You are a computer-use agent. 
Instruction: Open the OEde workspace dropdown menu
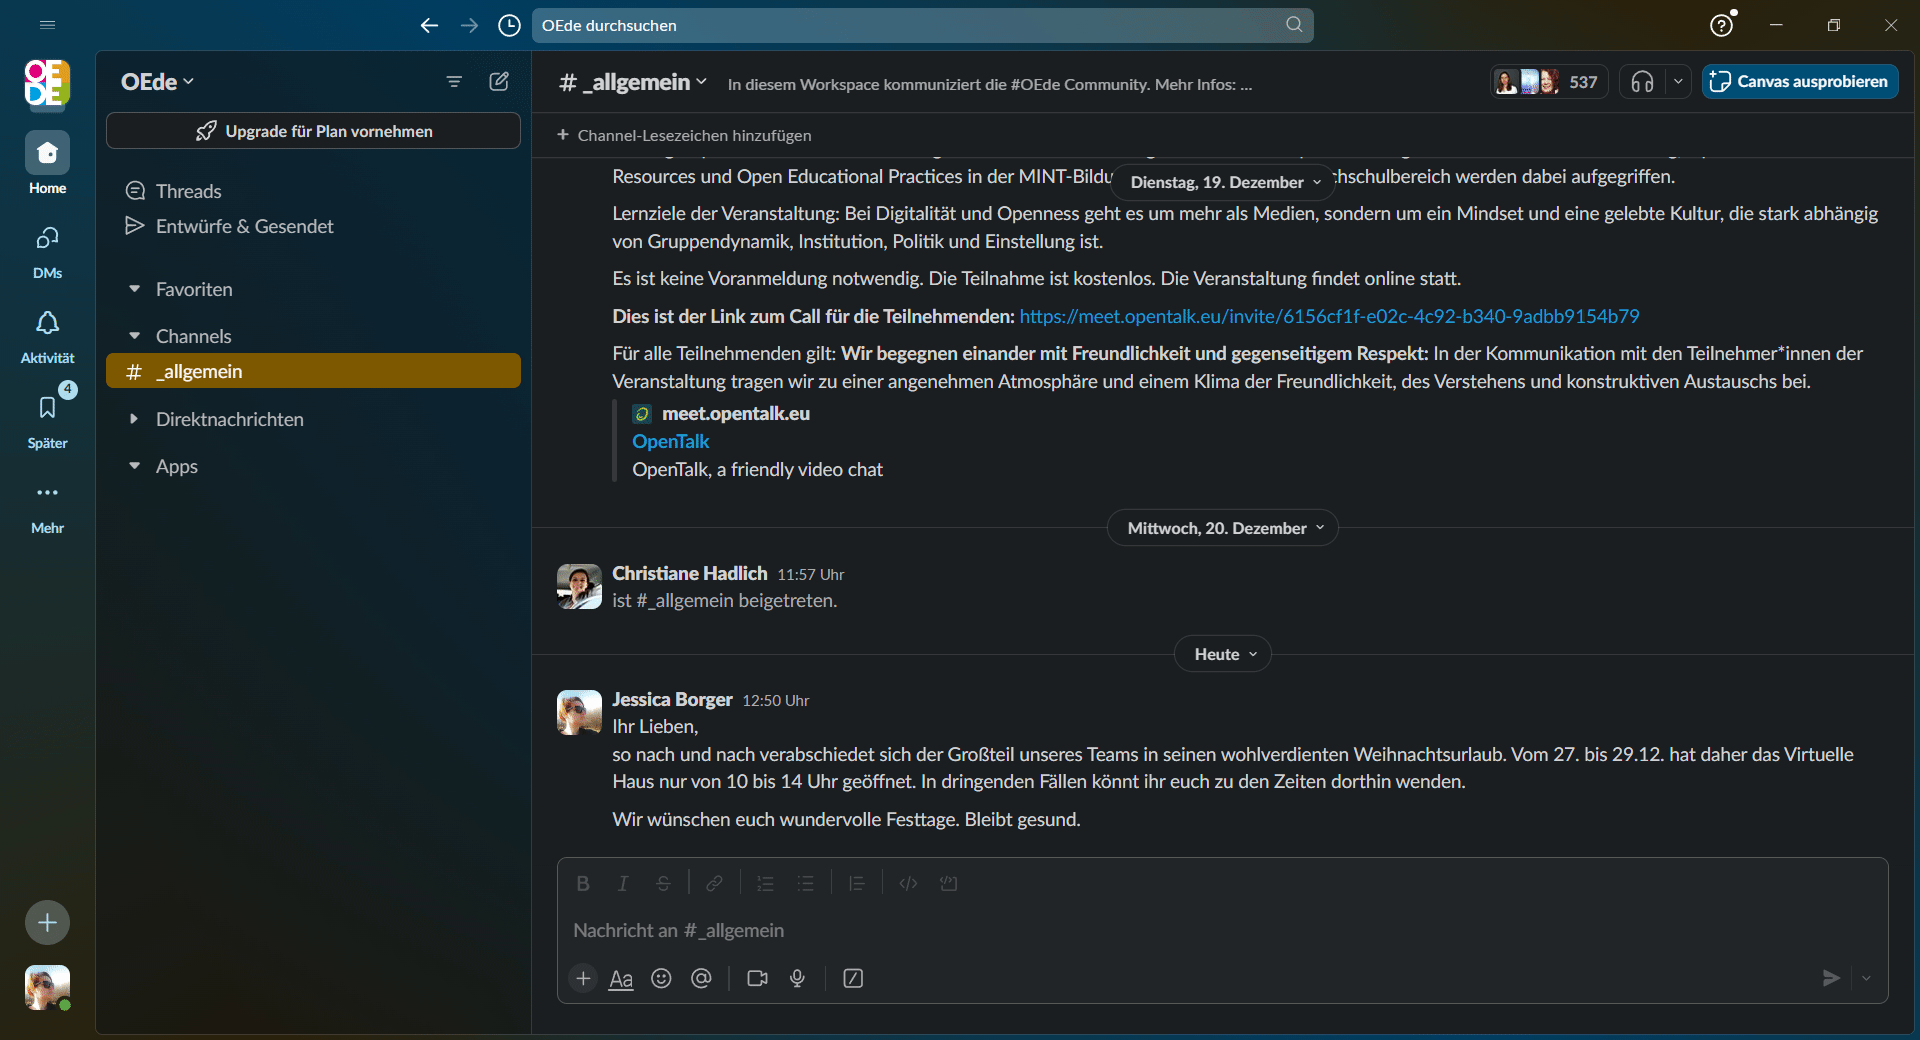[x=157, y=82]
